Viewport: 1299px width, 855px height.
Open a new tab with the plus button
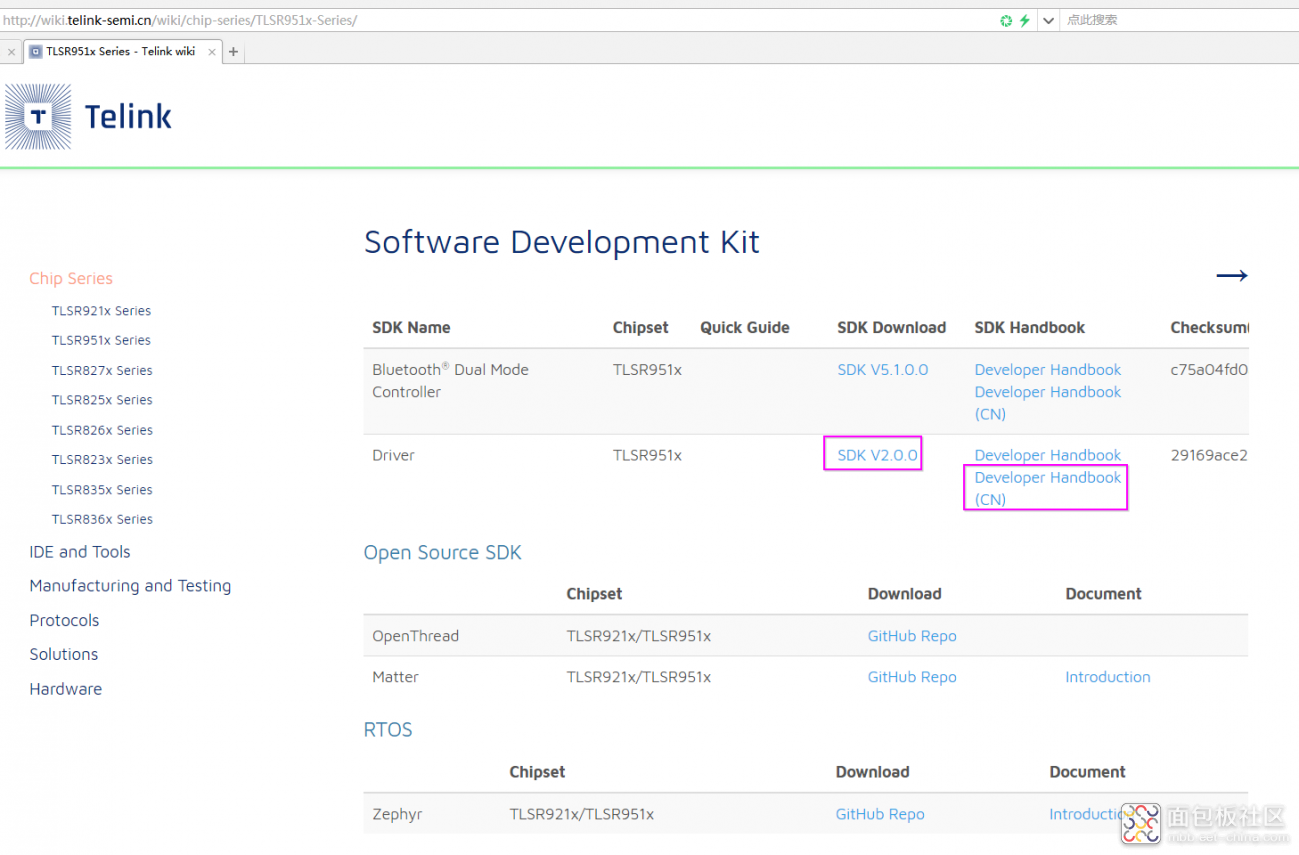[x=233, y=51]
